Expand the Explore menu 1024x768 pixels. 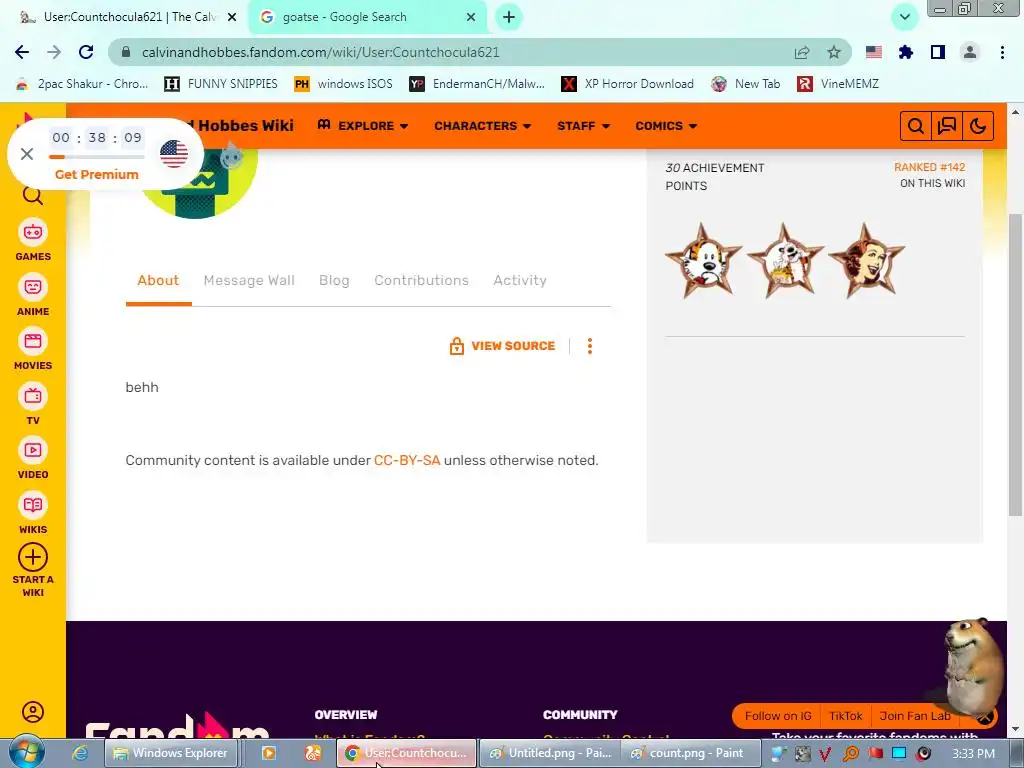(362, 126)
